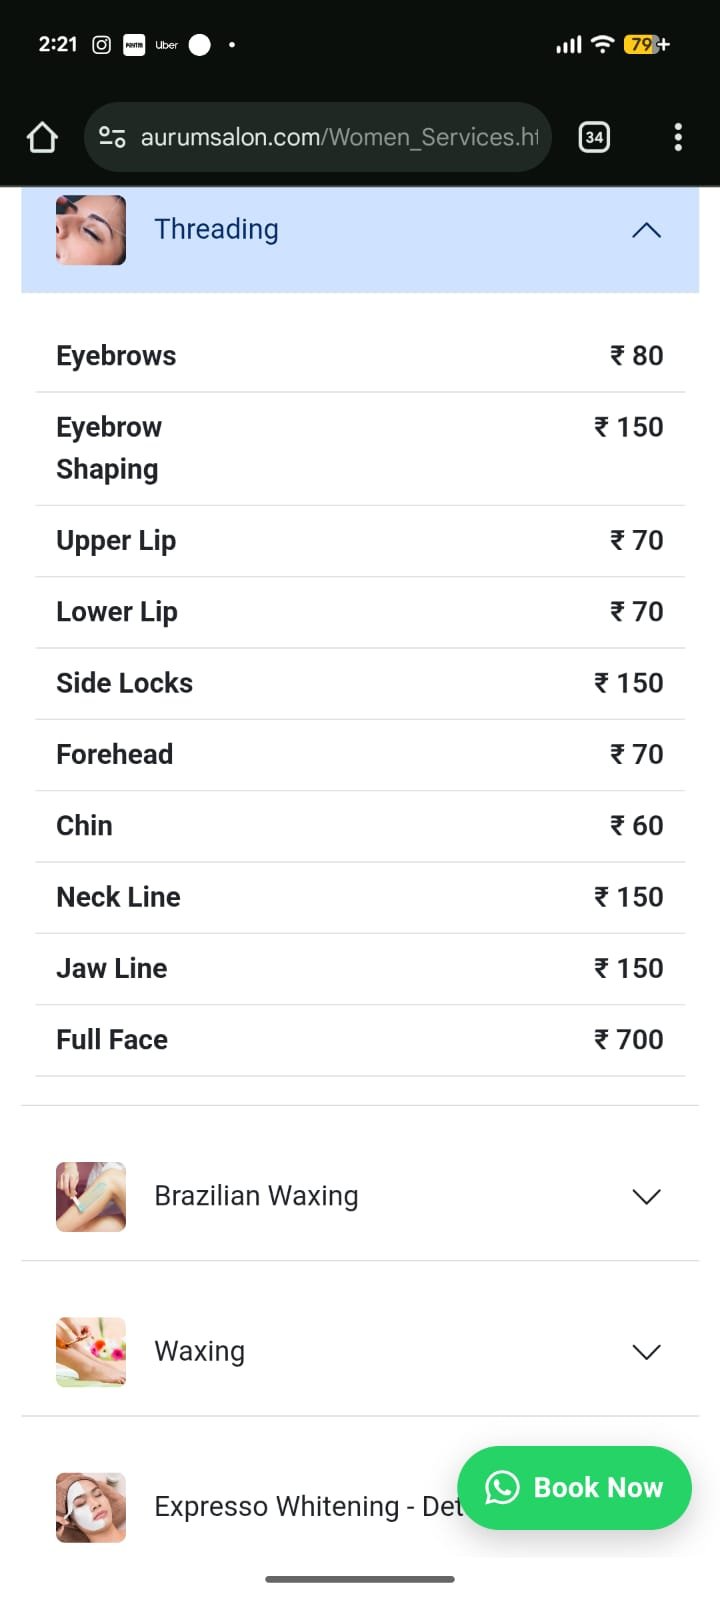Screen dimensions: 720x1600
Task: Open the Chrome three-dot menu
Action: 678,137
